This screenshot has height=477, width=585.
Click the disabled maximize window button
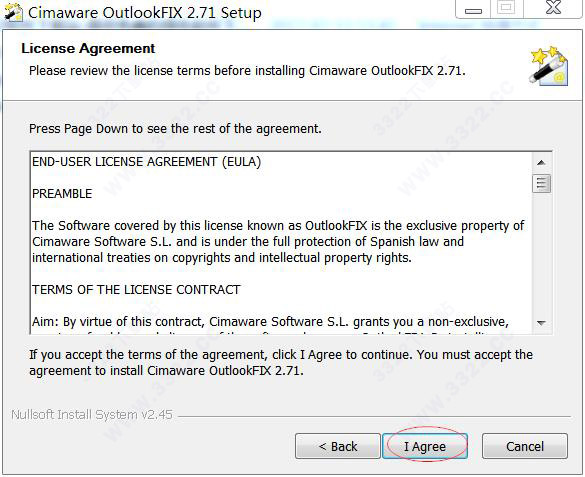(507, 8)
